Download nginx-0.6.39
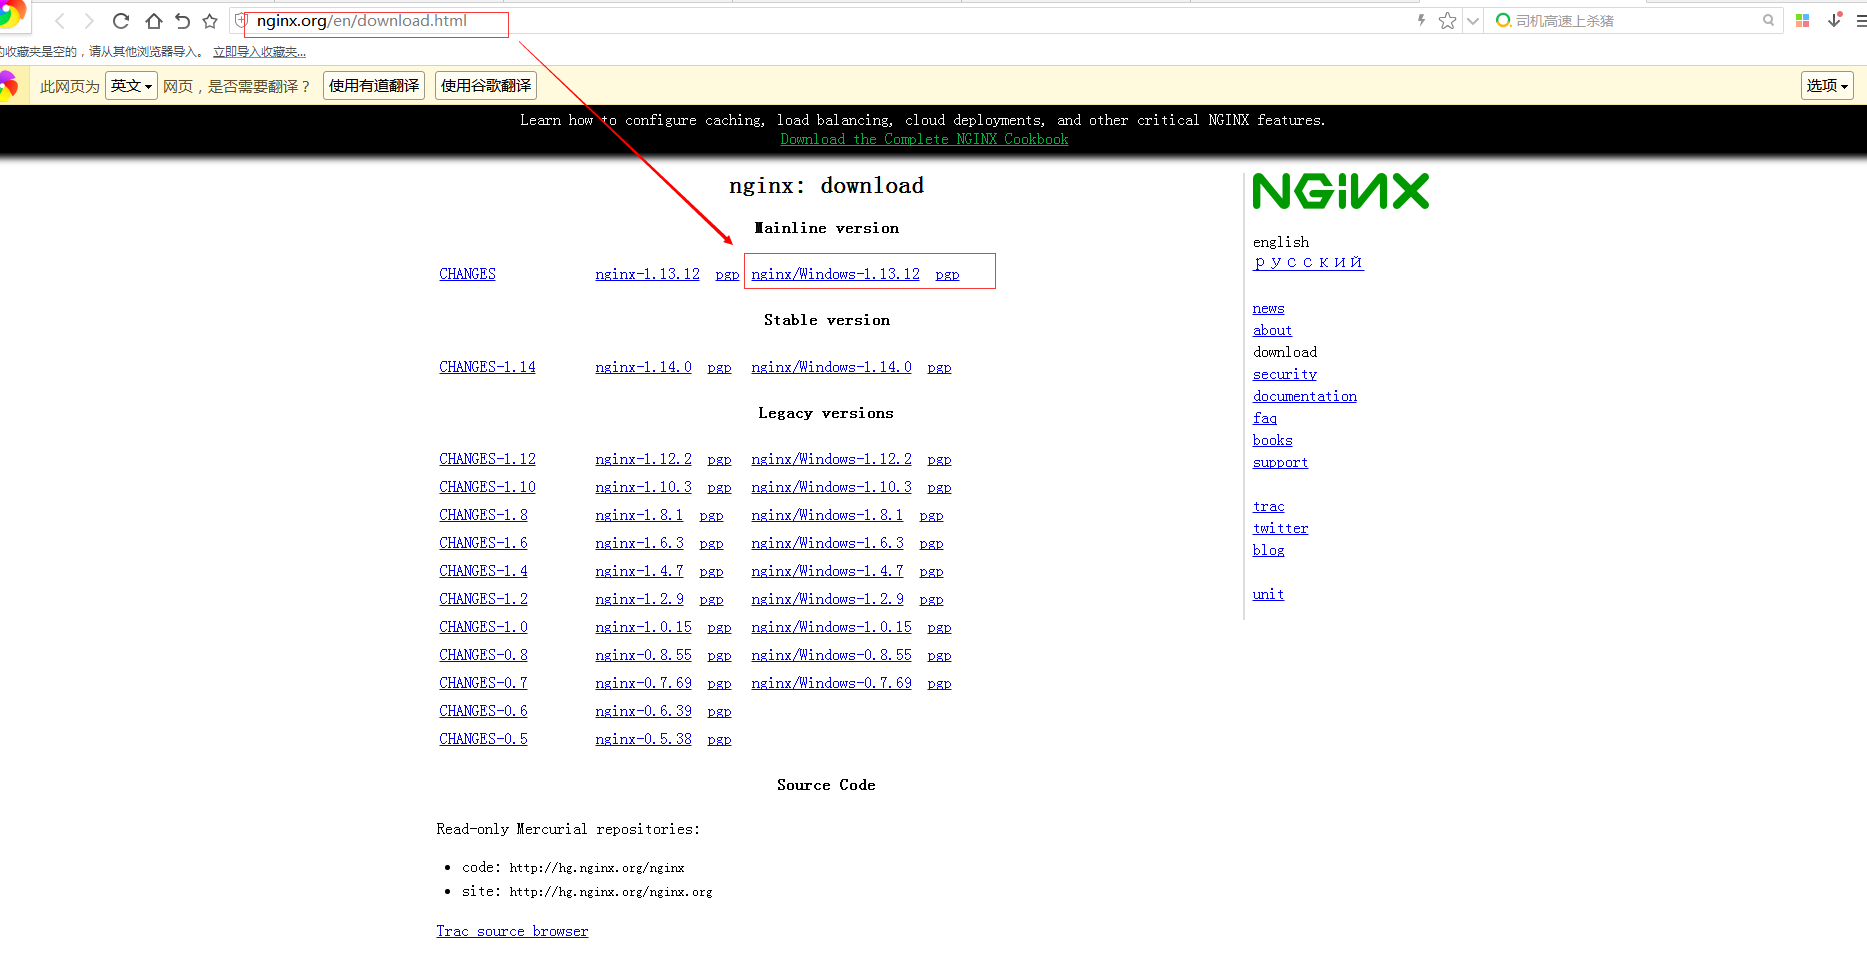1867x954 pixels. coord(643,711)
